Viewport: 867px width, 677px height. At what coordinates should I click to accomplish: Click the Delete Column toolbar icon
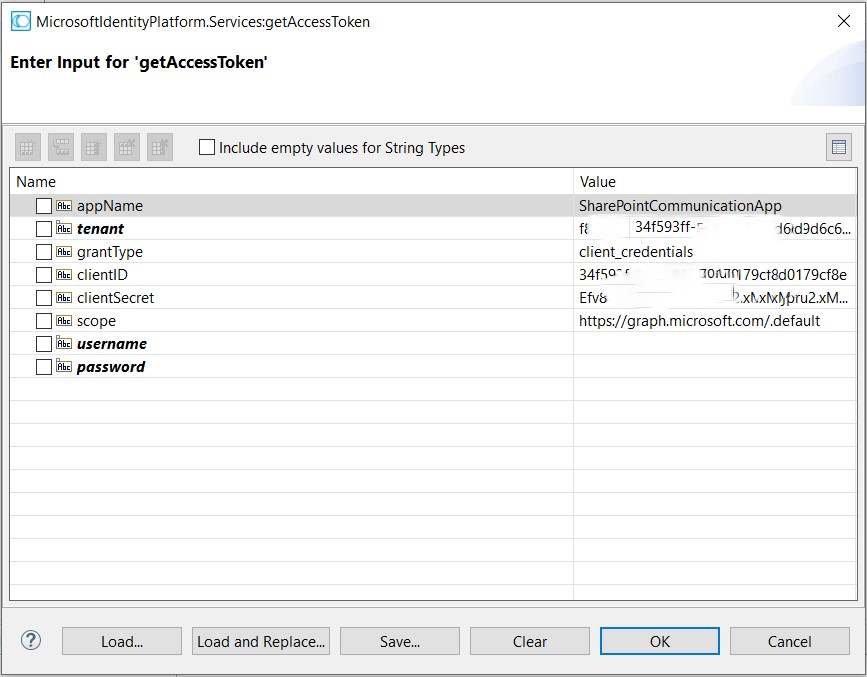160,148
